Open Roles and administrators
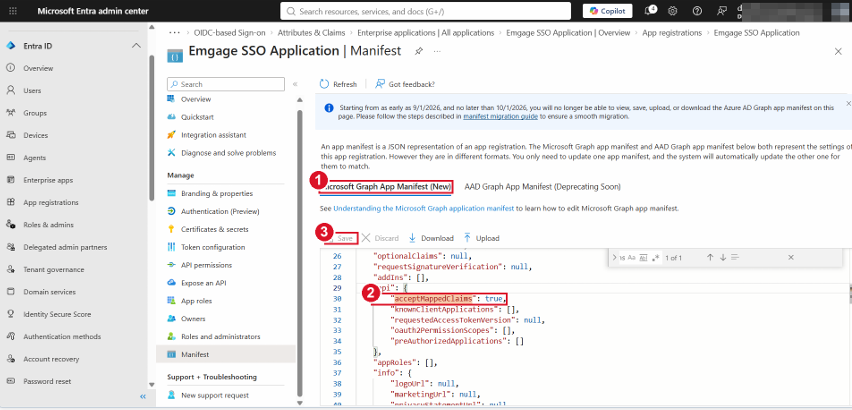 click(x=221, y=336)
